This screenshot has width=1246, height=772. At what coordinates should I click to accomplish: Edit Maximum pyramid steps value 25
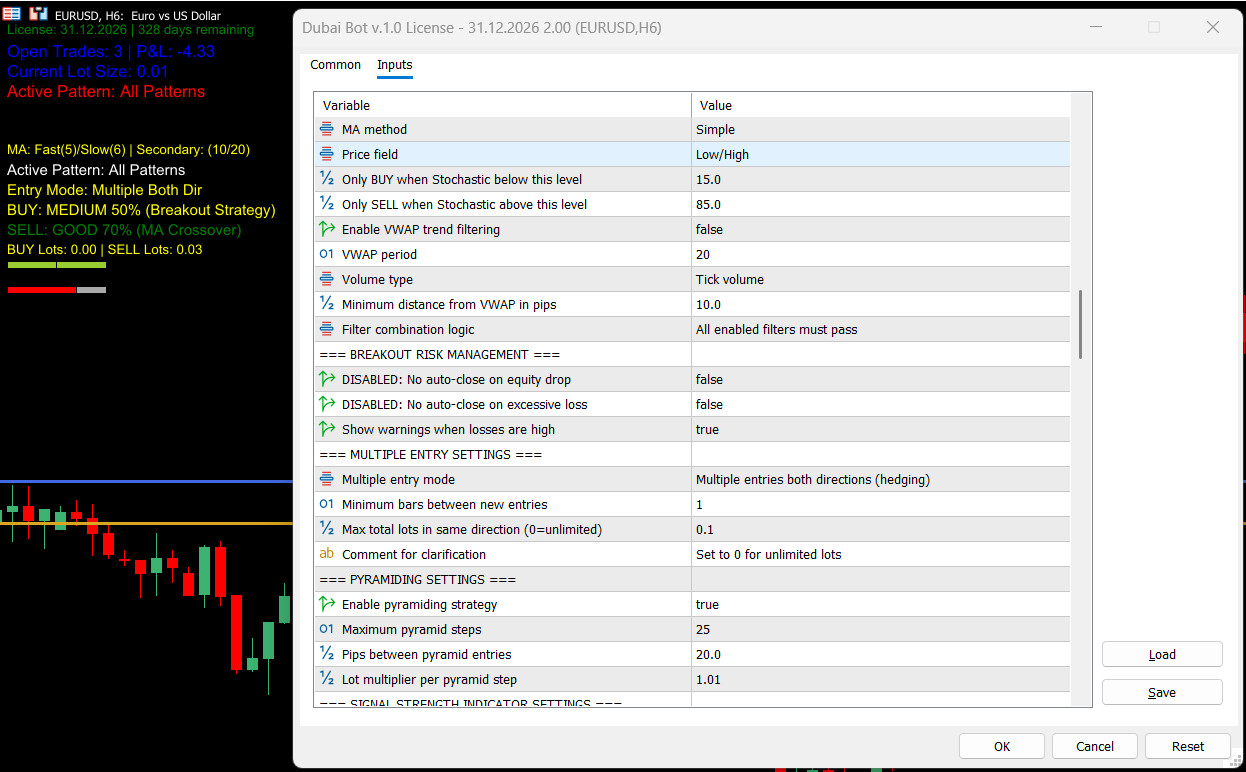(881, 629)
